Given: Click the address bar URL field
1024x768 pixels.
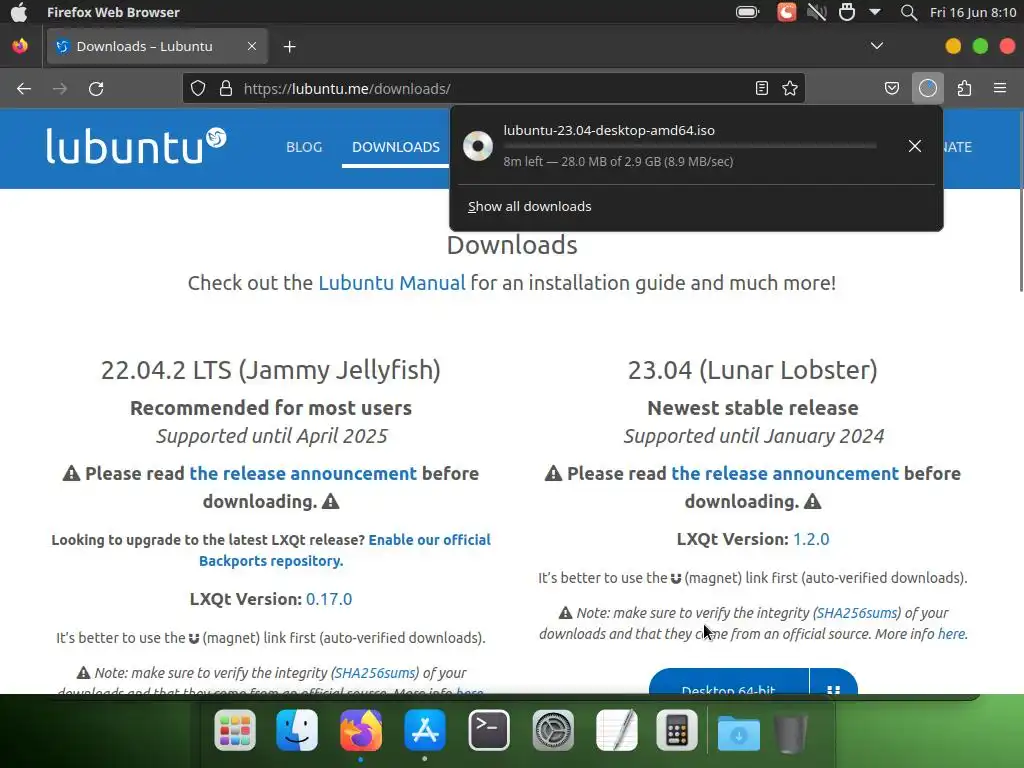Looking at the screenshot, I should [x=496, y=89].
